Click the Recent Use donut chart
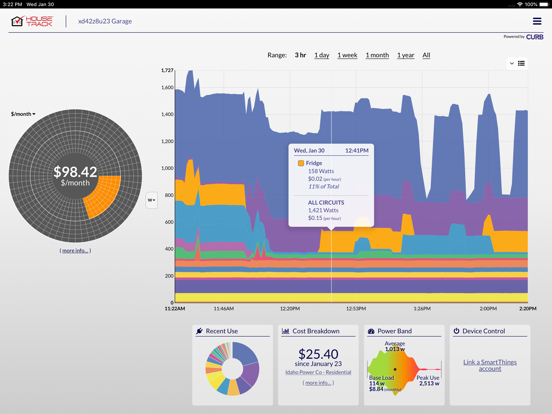Screen dimensions: 552x414 click(232, 369)
